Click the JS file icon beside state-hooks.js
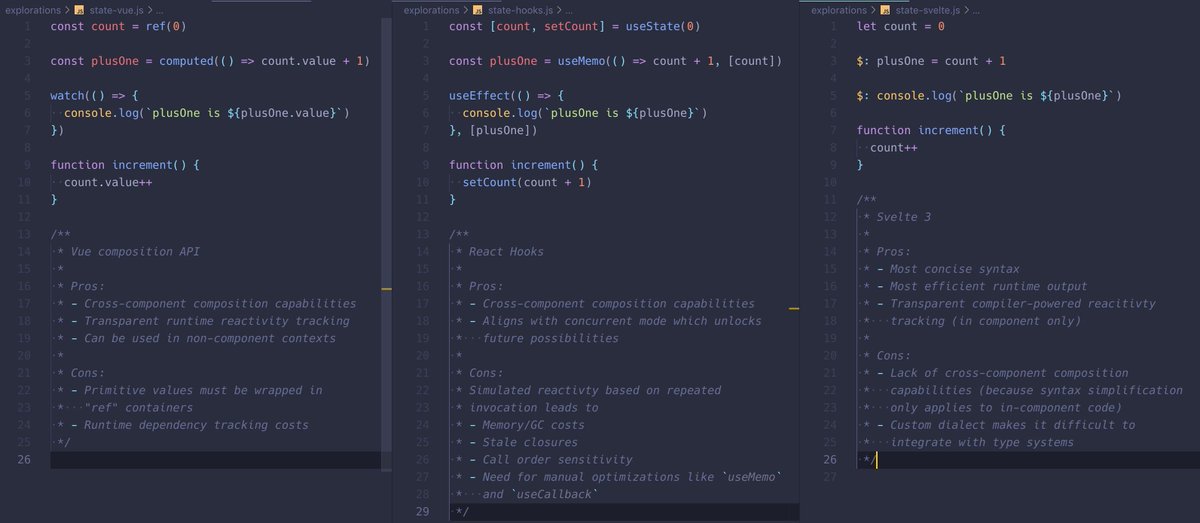 click(479, 10)
